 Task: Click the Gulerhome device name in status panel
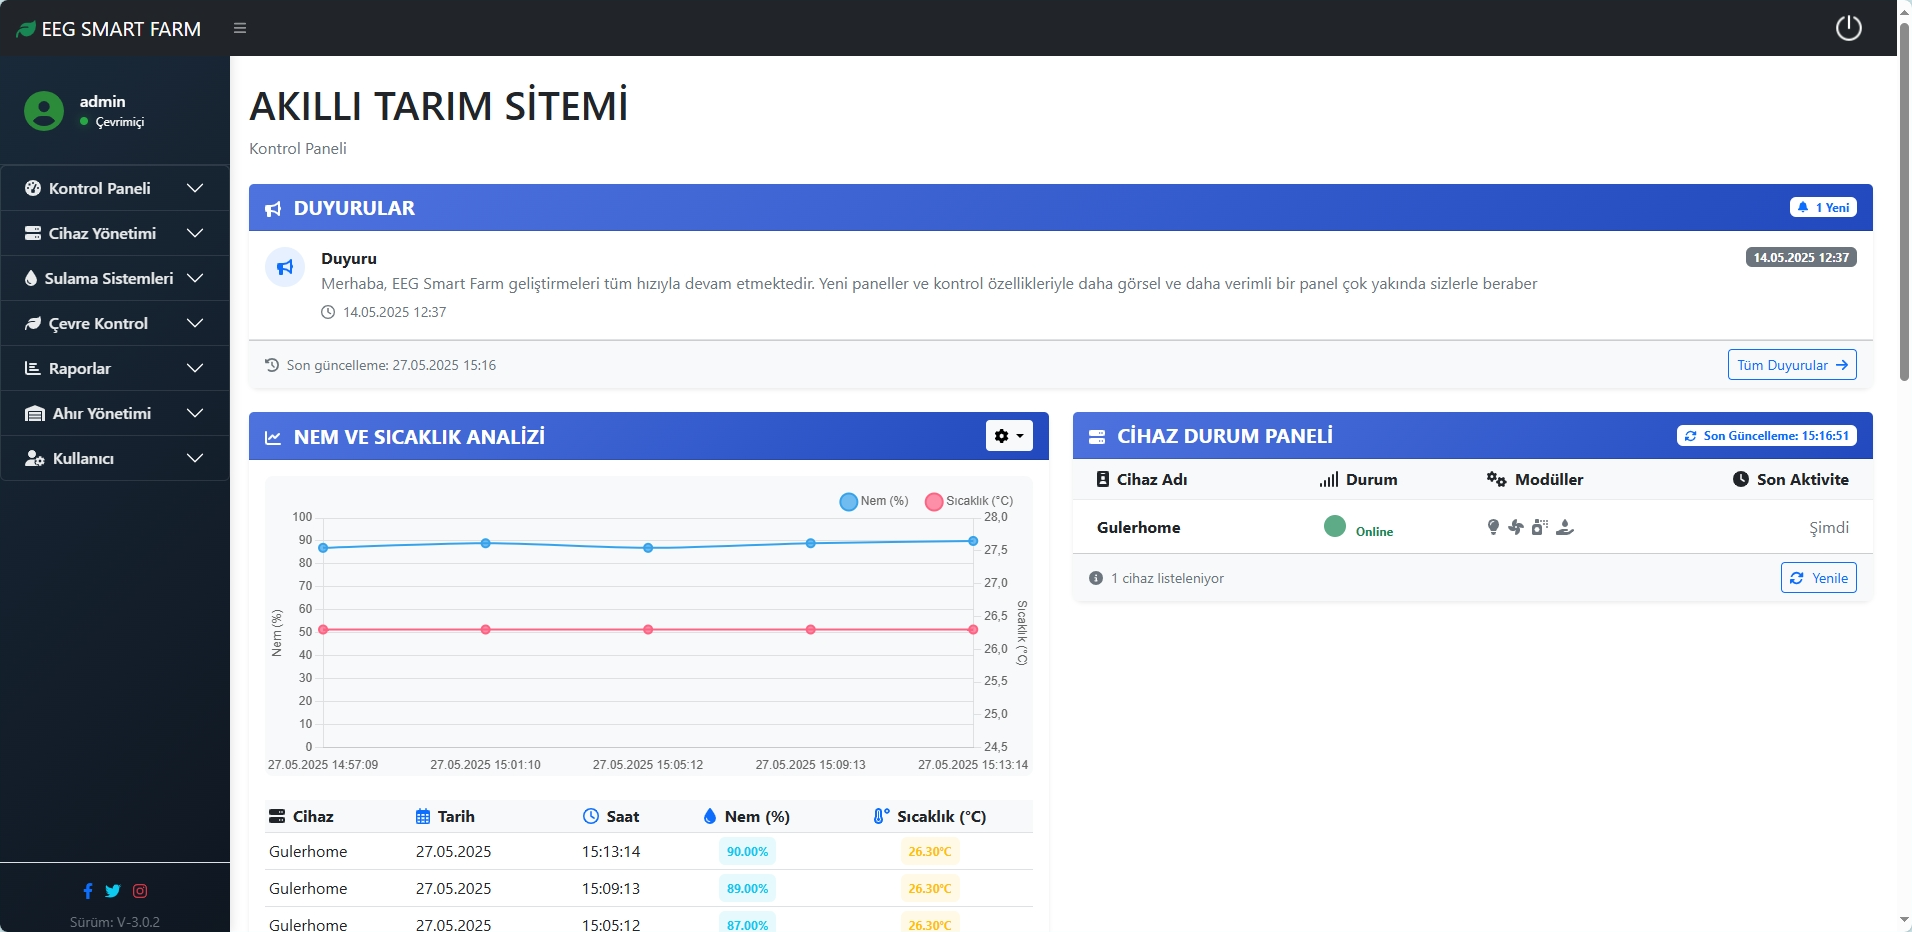[1138, 527]
